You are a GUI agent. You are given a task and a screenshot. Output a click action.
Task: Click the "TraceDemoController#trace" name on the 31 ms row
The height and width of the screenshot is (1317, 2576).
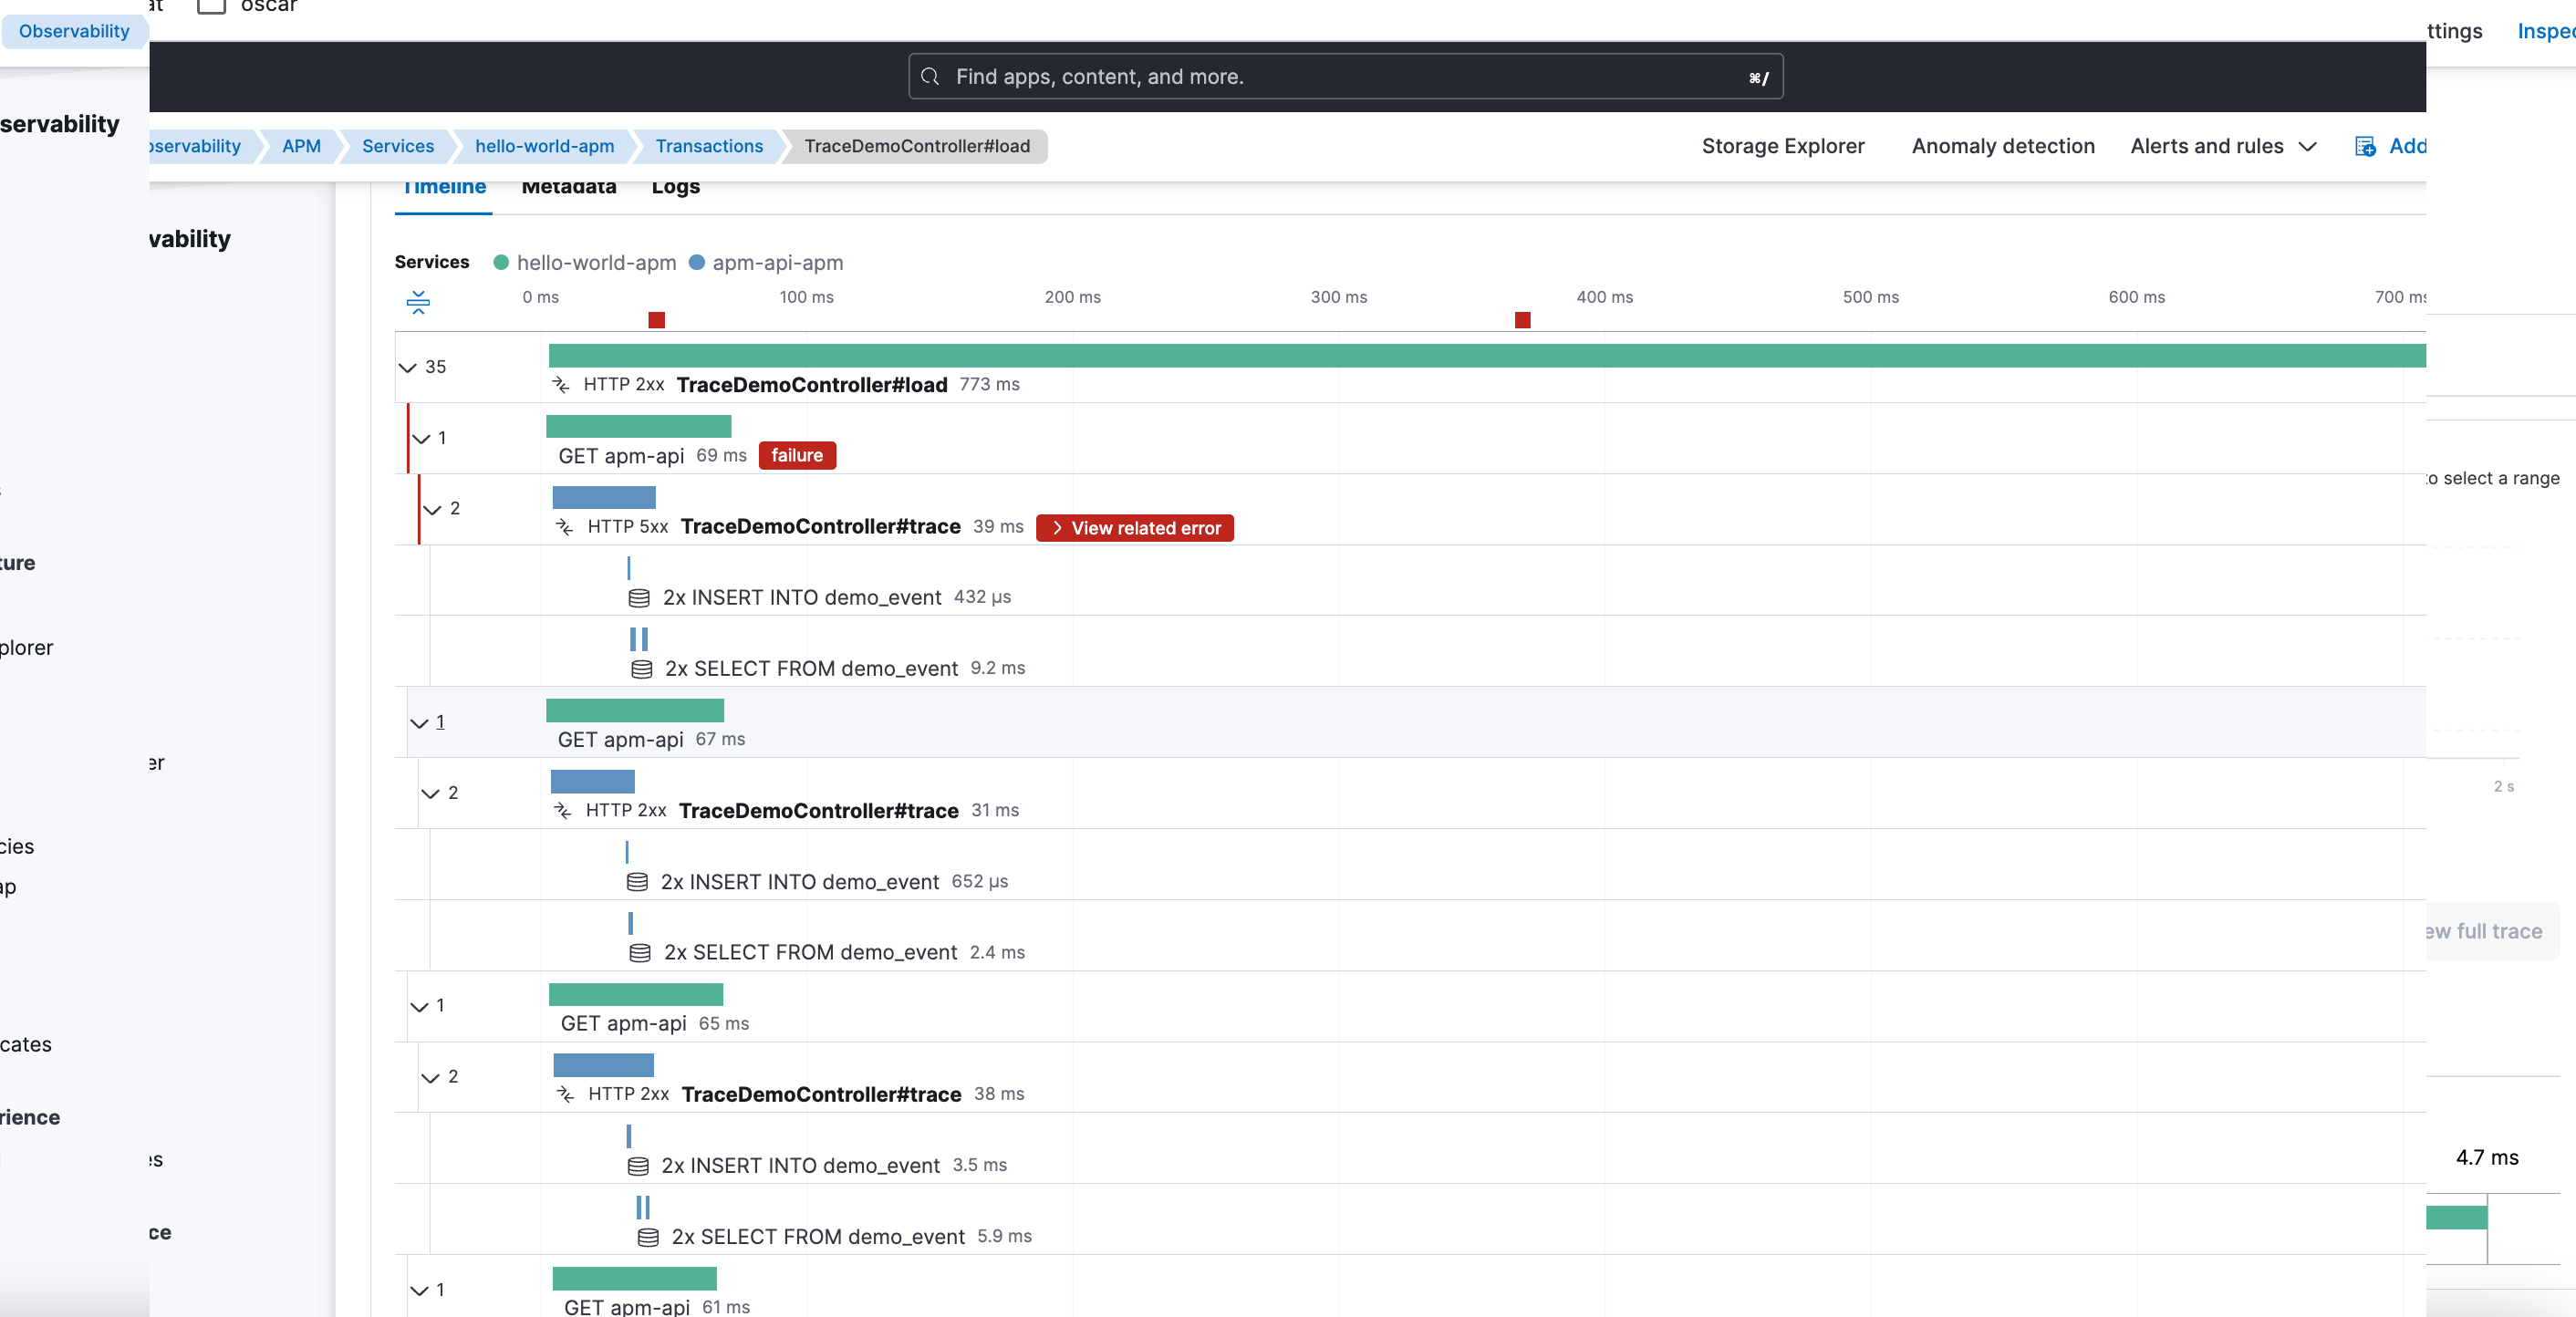click(x=819, y=811)
